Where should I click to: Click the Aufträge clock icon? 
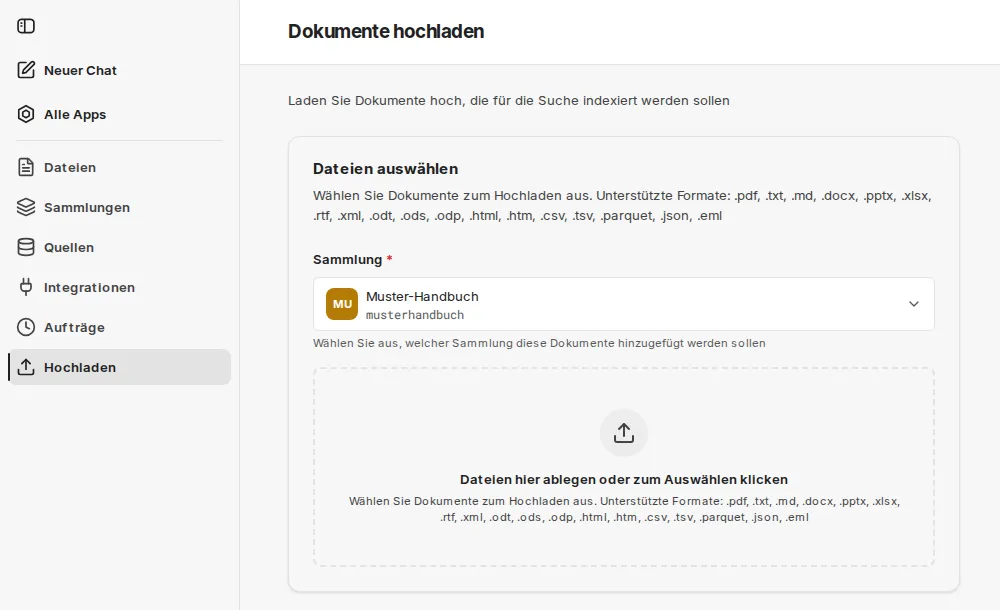pos(26,327)
